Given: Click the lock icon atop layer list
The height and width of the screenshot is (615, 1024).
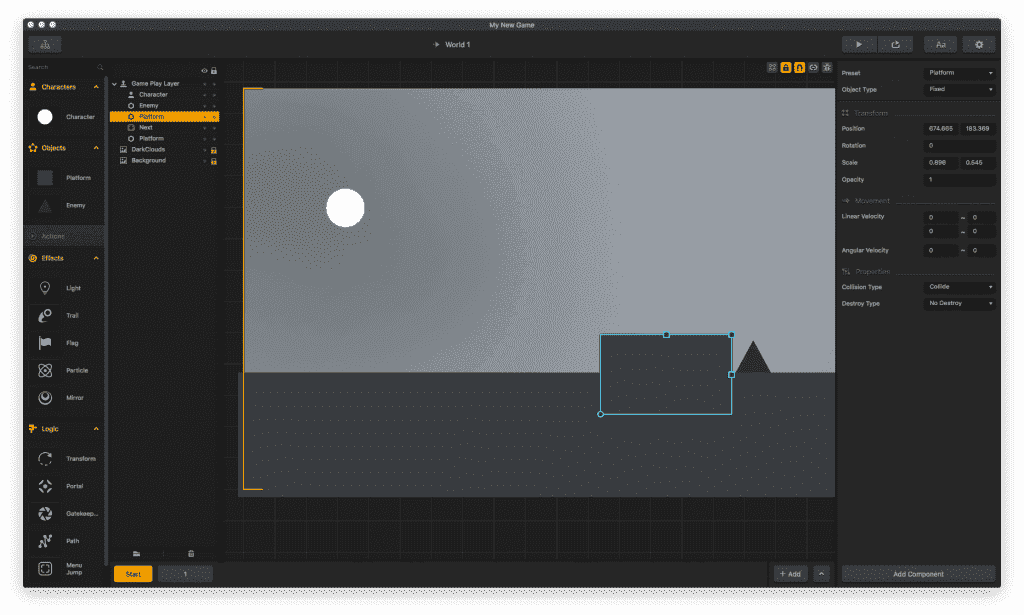Looking at the screenshot, I should click(214, 71).
